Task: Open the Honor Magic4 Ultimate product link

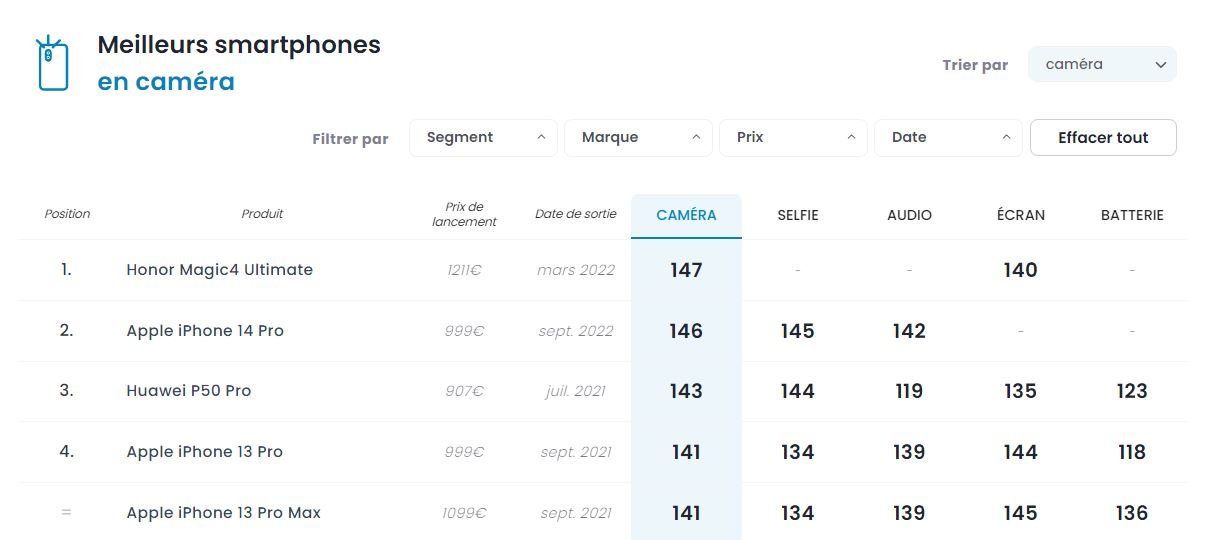Action: (x=219, y=270)
